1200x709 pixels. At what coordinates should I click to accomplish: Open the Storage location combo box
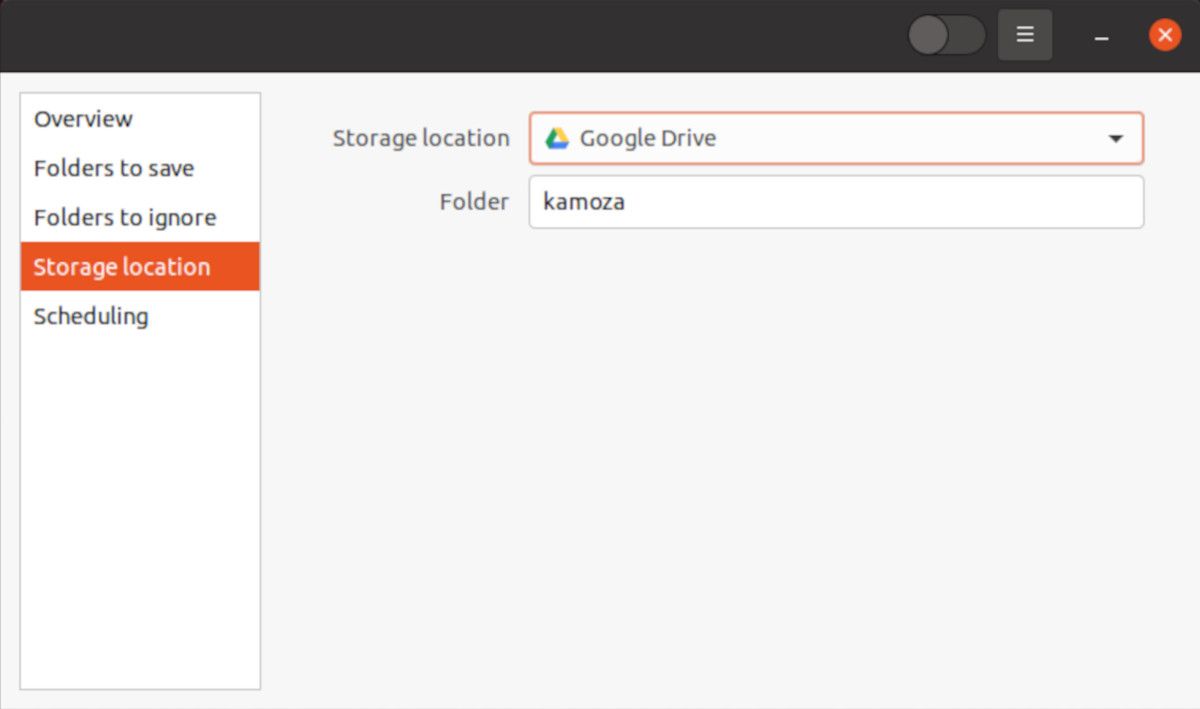(x=835, y=138)
